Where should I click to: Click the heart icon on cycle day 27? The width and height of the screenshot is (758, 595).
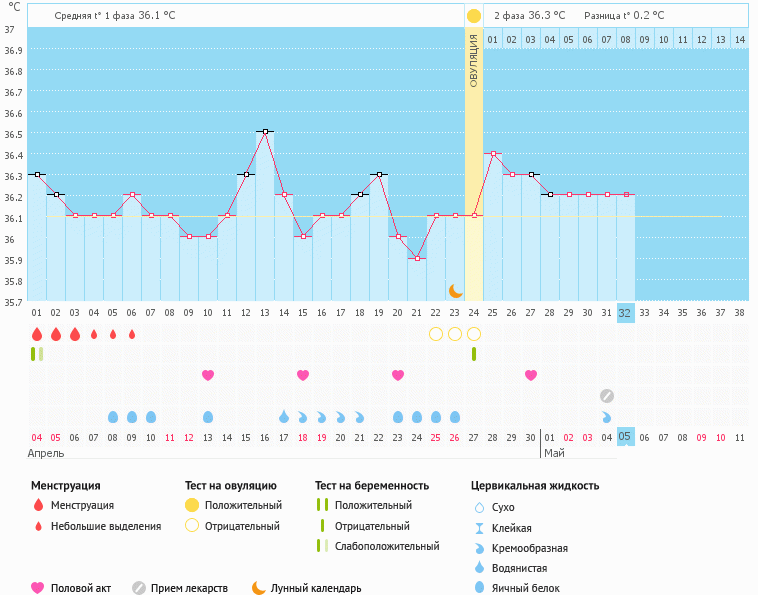coord(531,375)
